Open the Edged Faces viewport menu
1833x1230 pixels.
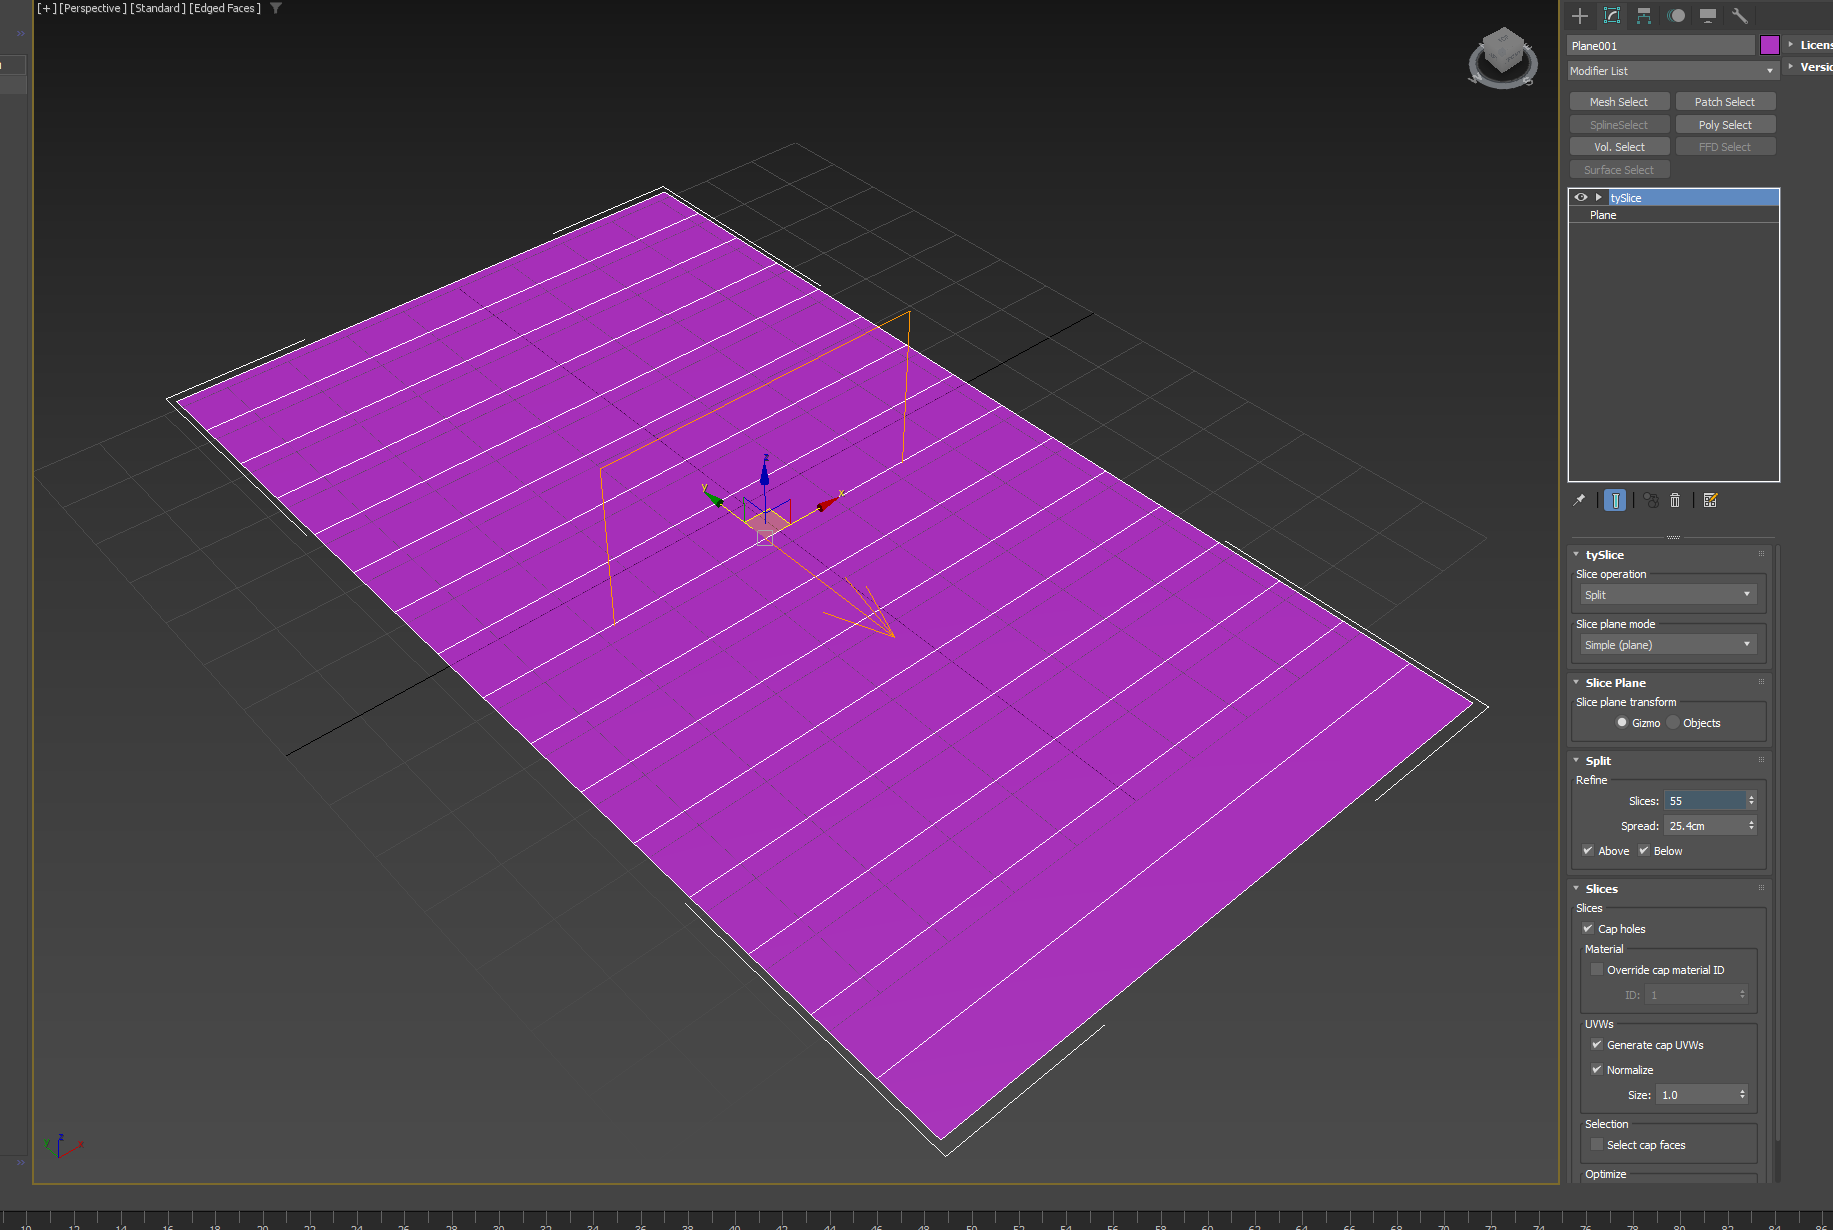[225, 8]
